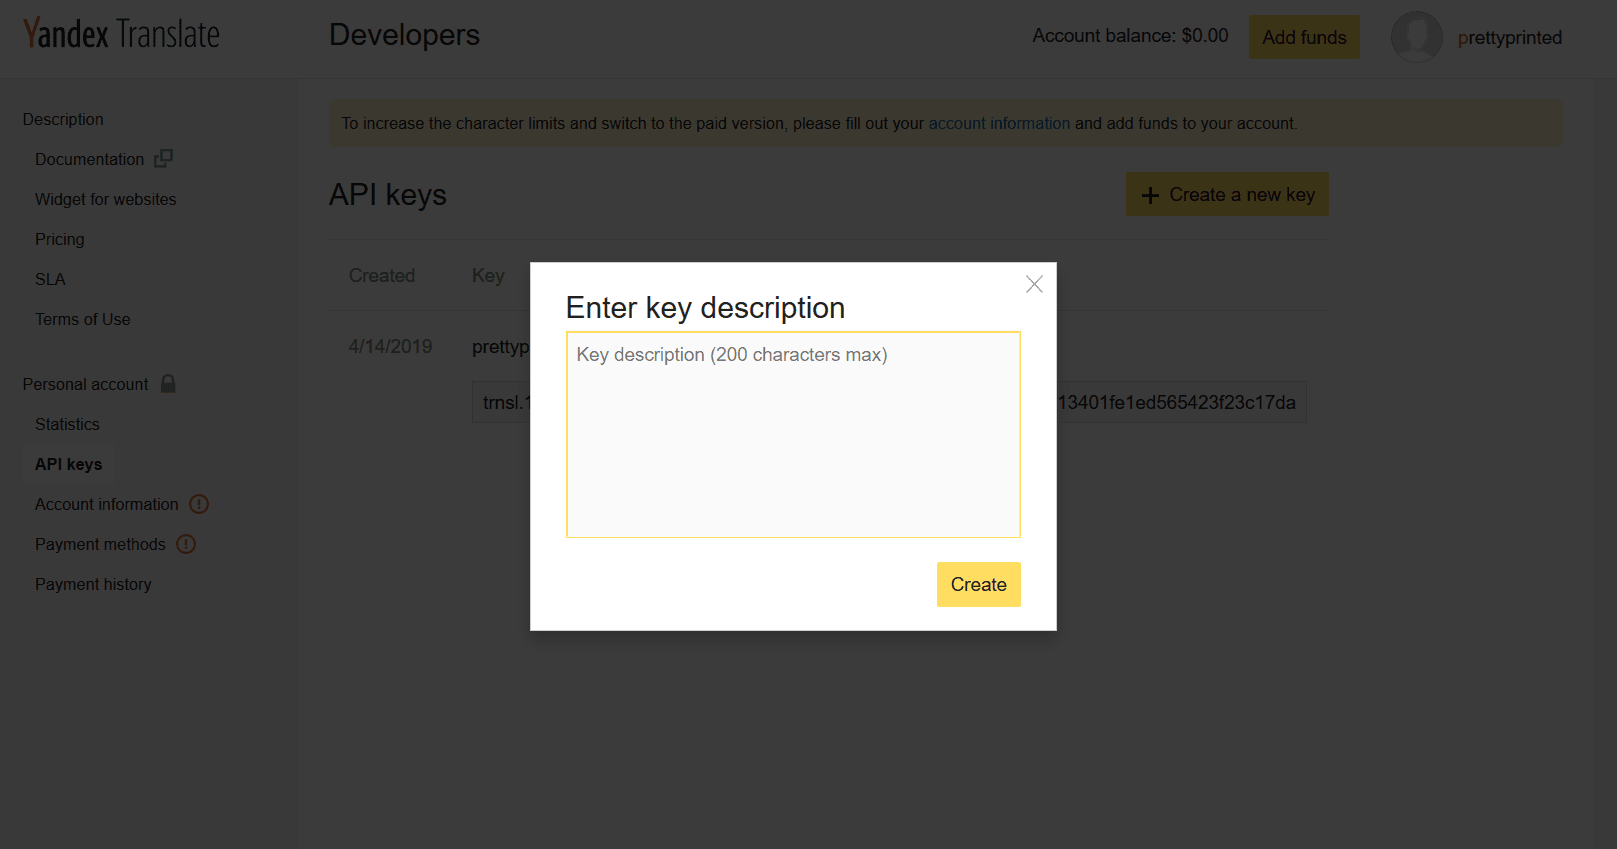Open Payment methods sidebar item
Viewport: 1617px width, 849px height.
[x=100, y=544]
